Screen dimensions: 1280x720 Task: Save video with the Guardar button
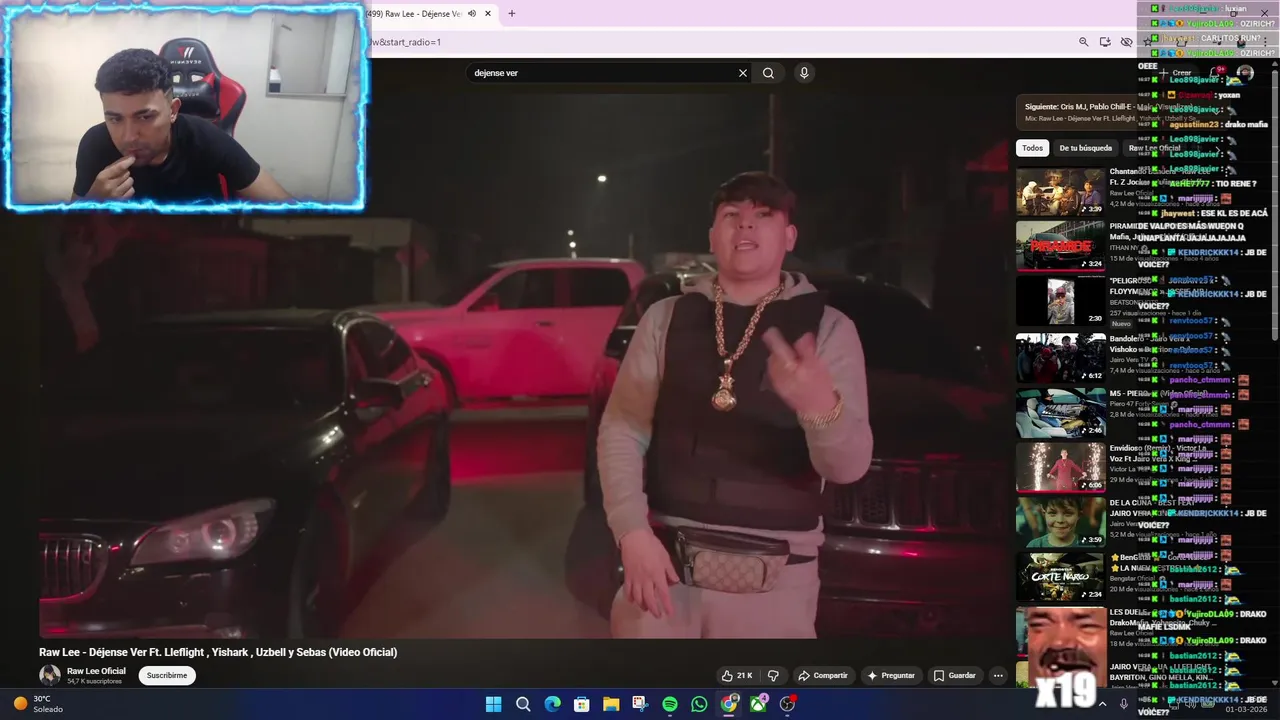(955, 676)
